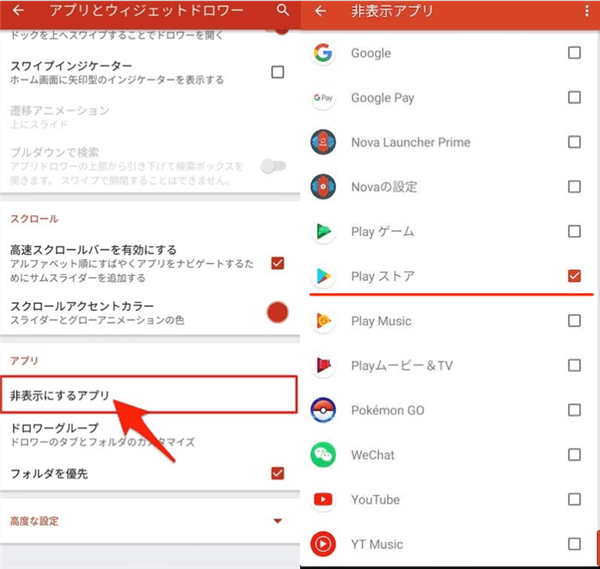Check the WeChat checkbox
Screen dimensions: 600x569
[574, 455]
